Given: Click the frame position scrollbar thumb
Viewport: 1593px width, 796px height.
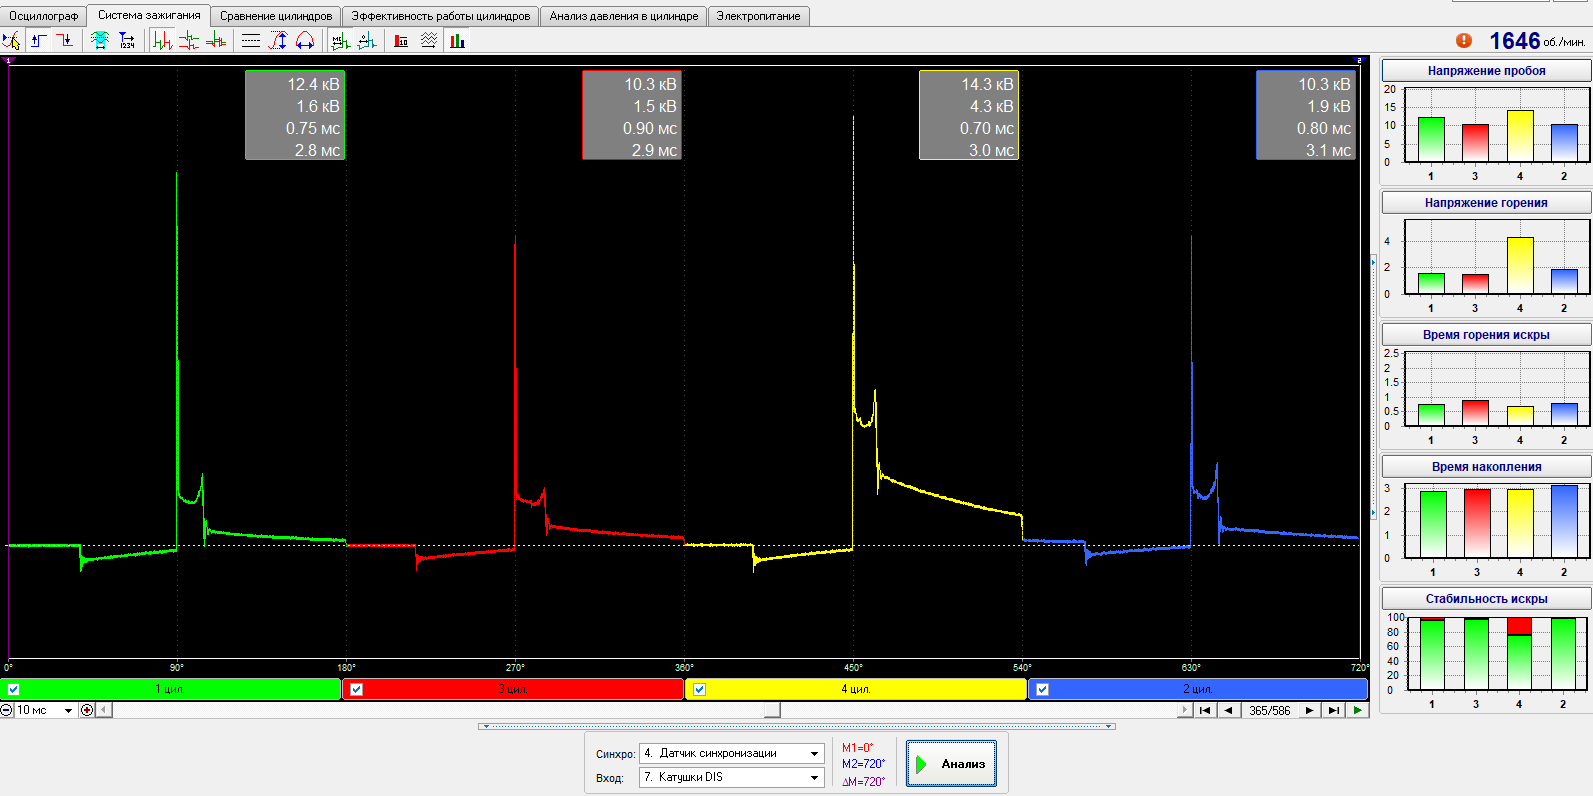Looking at the screenshot, I should 773,710.
